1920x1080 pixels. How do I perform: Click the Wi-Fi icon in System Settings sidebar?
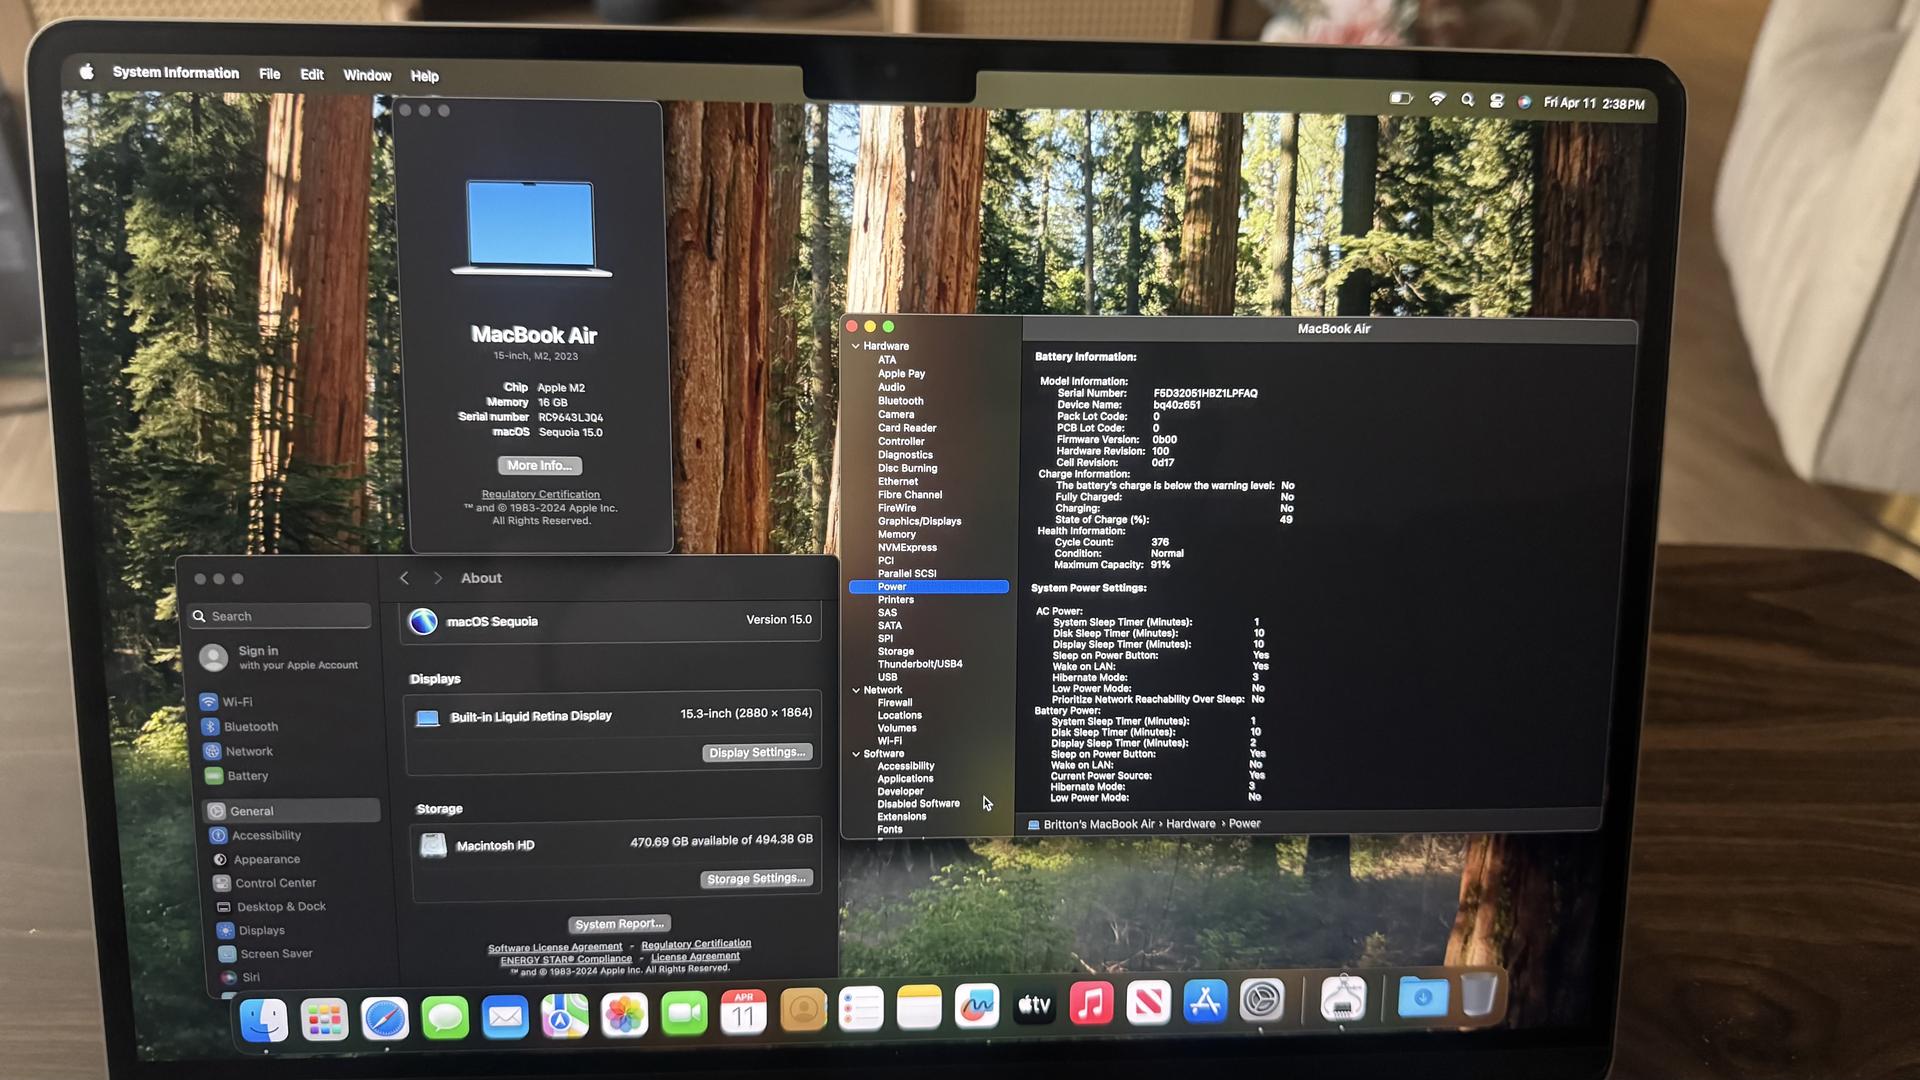(x=209, y=702)
